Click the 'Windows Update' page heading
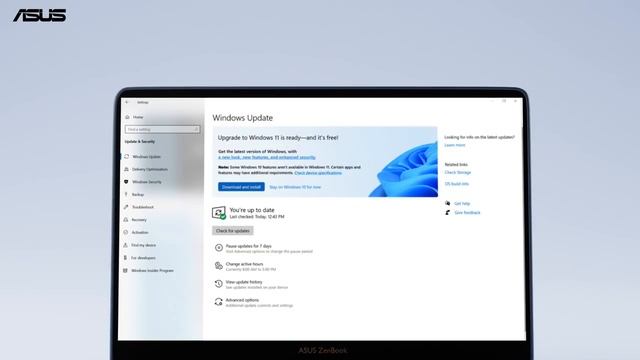Viewport: 640px width, 360px height. point(242,118)
